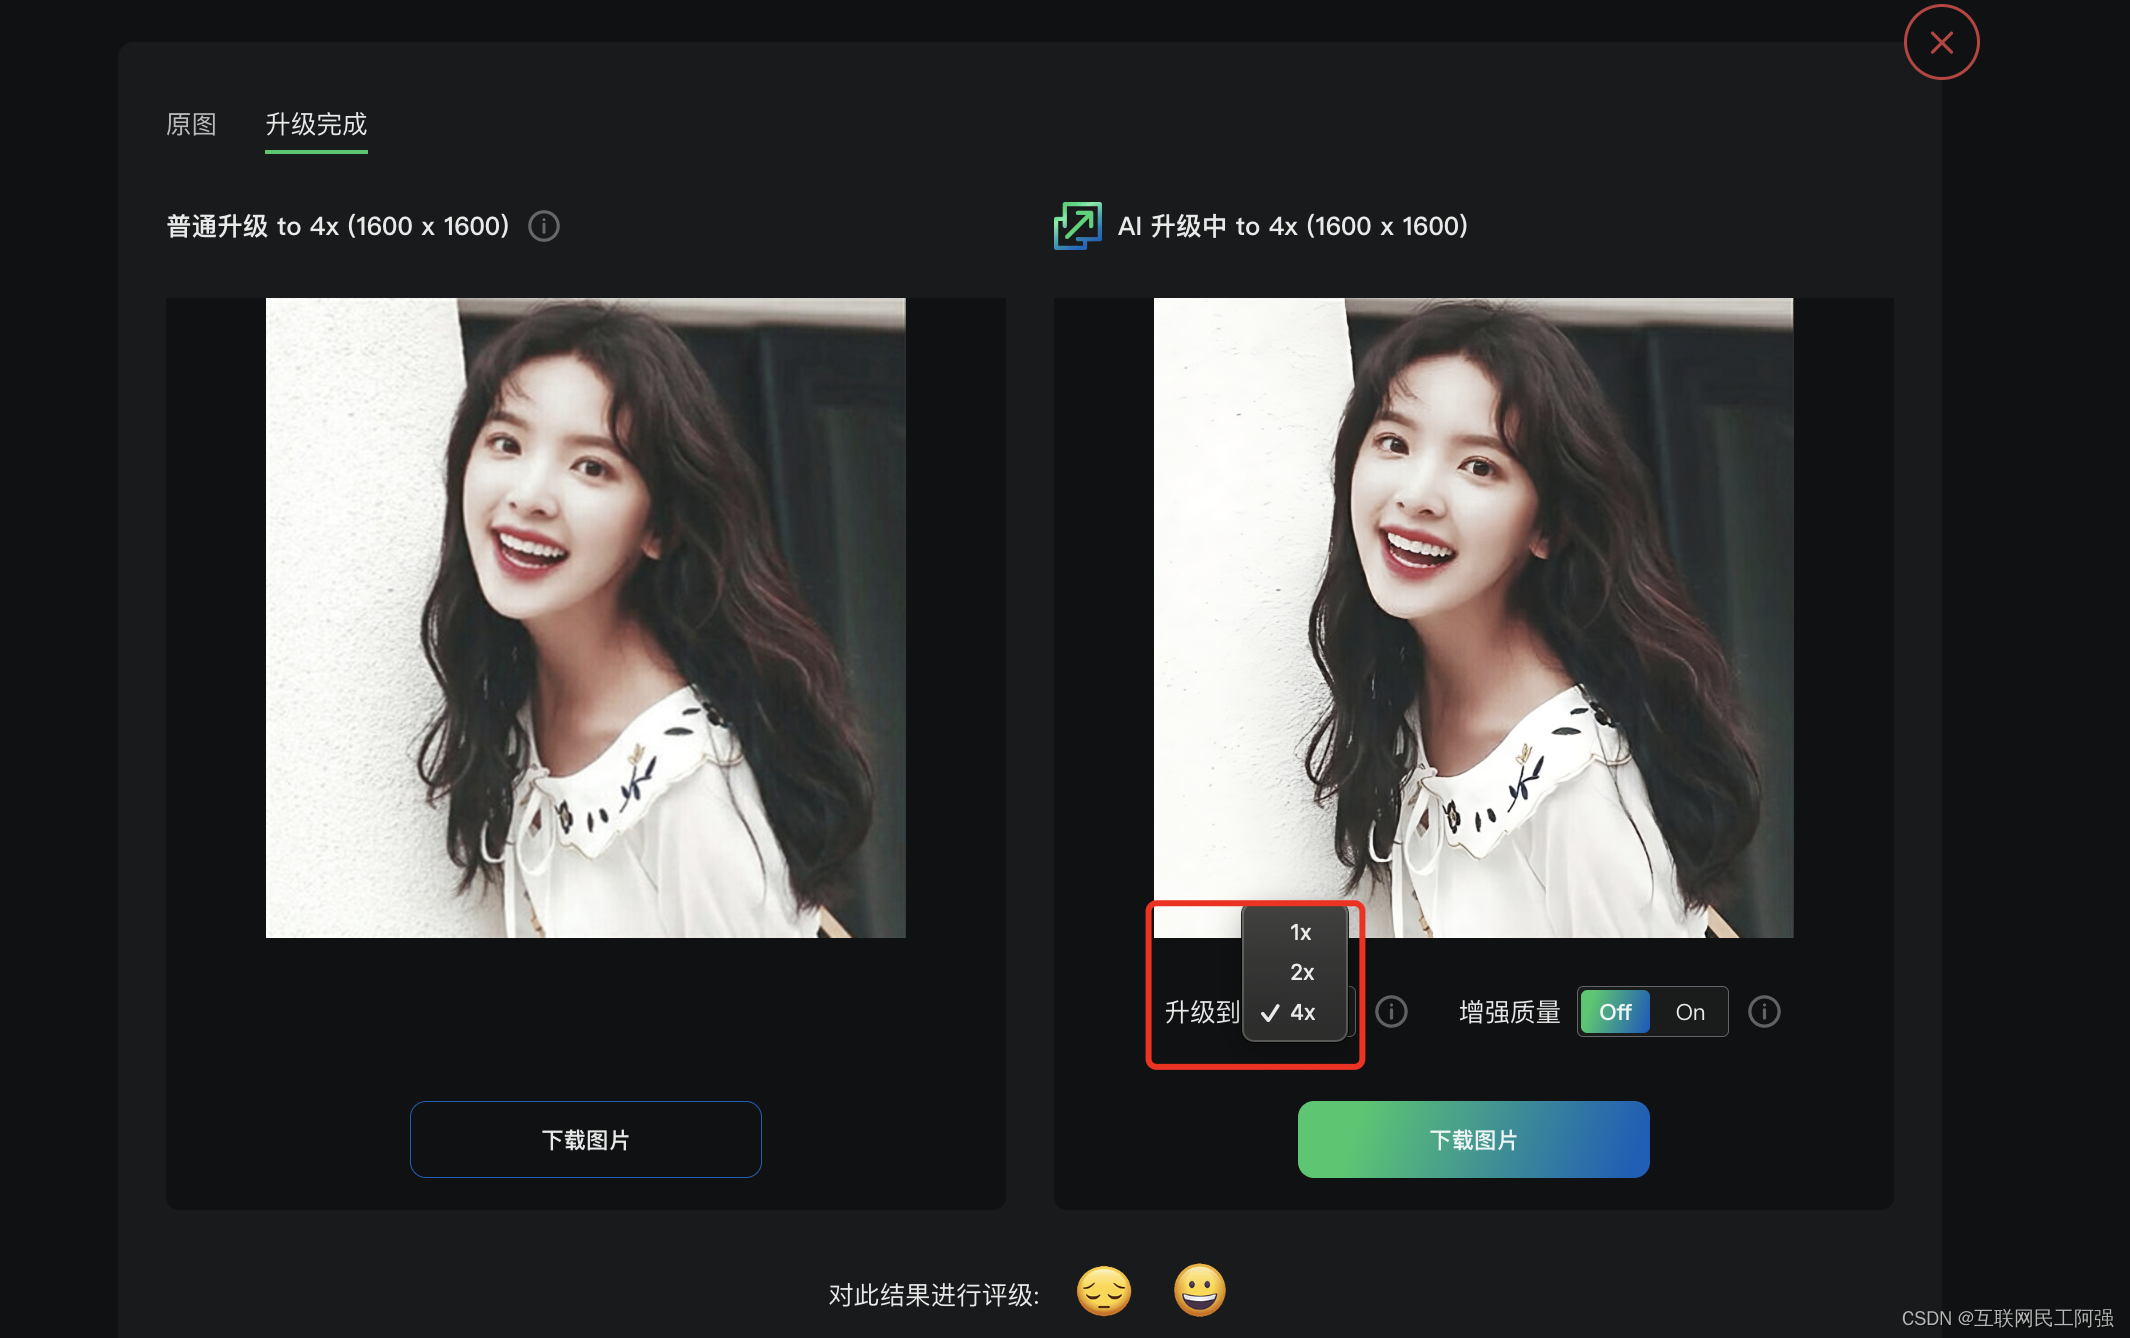The width and height of the screenshot is (2130, 1338).
Task: Open 升级完成 tab
Action: click(x=316, y=124)
